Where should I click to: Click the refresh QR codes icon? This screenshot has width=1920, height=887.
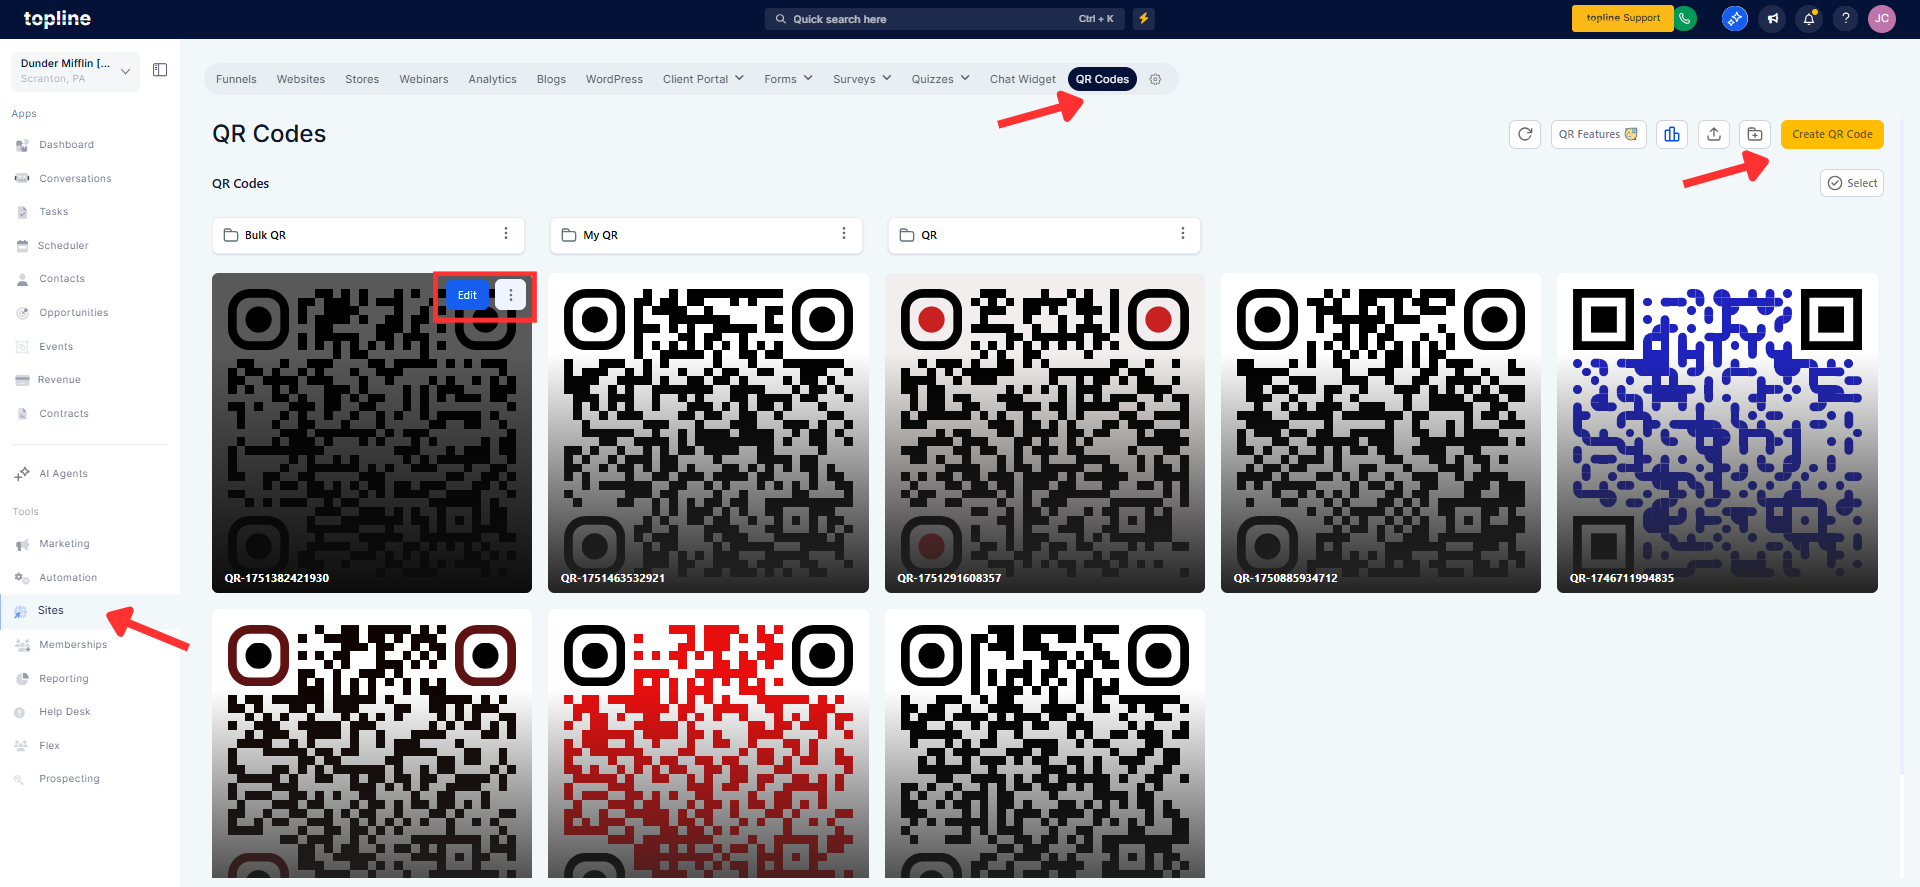[1525, 134]
